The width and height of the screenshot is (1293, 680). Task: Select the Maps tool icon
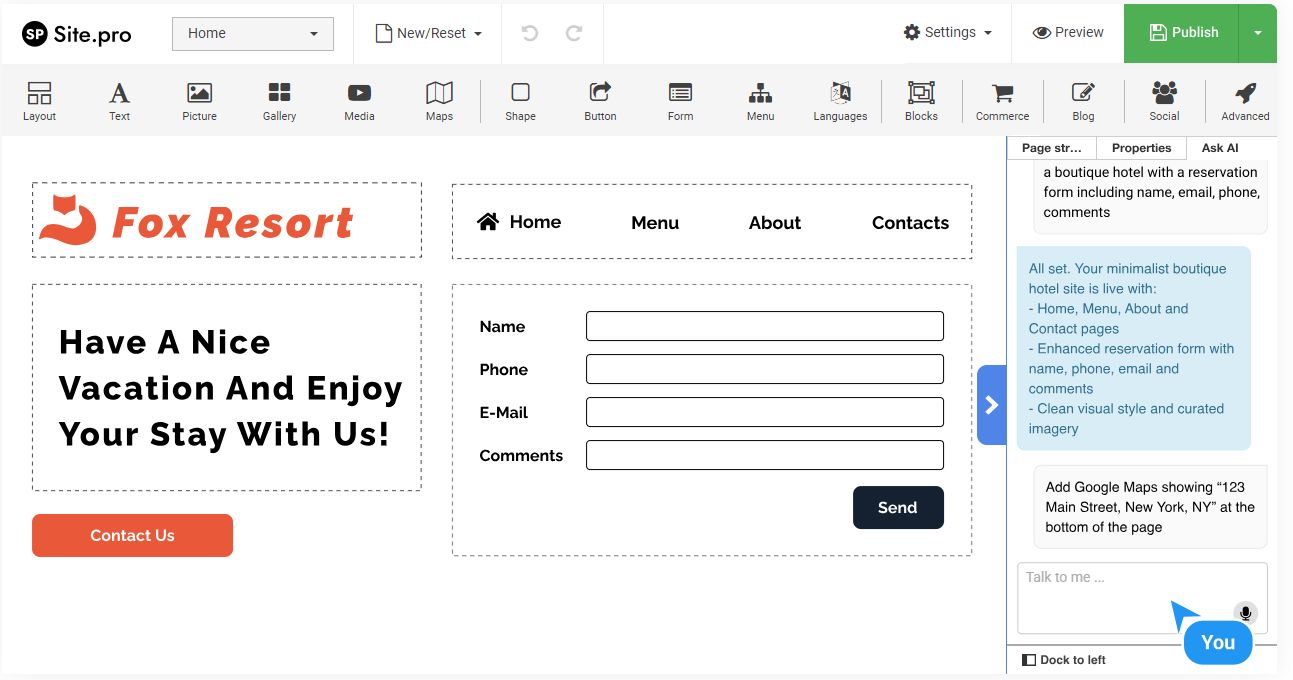pos(439,101)
